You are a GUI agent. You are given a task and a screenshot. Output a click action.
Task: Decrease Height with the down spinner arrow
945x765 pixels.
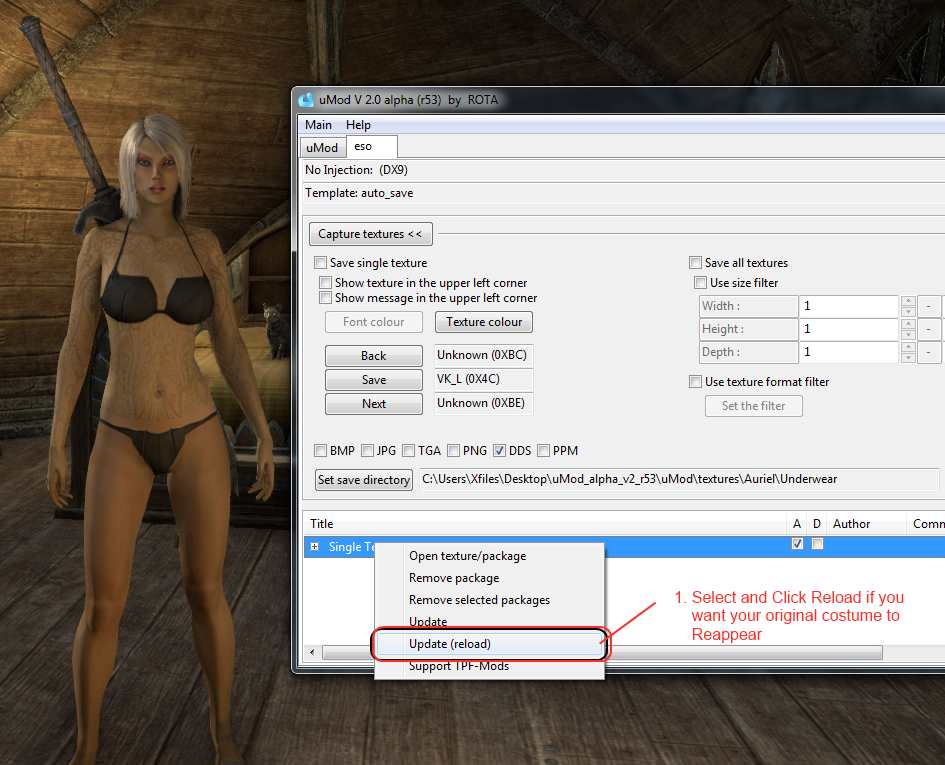tap(908, 335)
